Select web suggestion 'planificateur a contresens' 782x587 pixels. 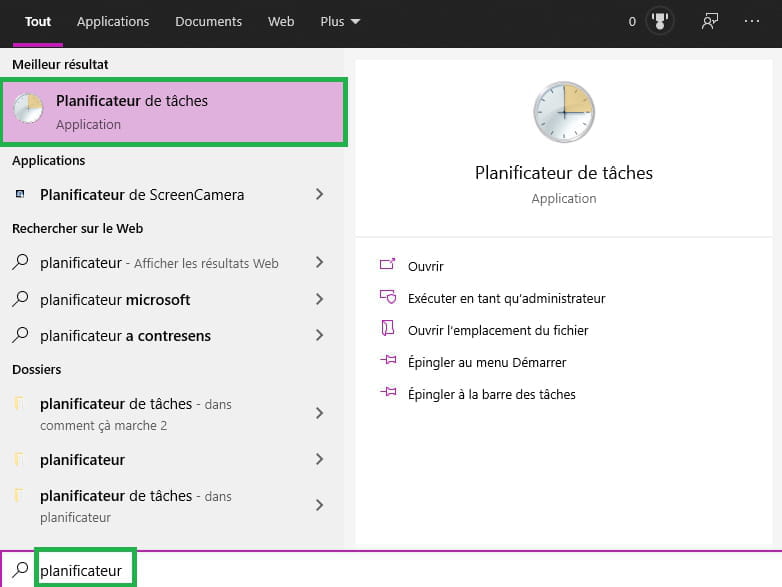click(x=172, y=336)
